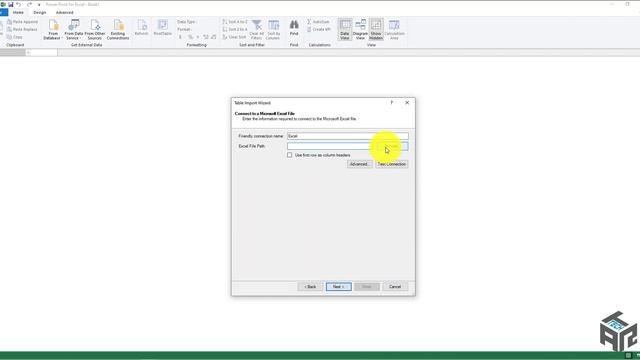Close the Table Import Wizard dialog
This screenshot has width=640, height=360.
(407, 102)
